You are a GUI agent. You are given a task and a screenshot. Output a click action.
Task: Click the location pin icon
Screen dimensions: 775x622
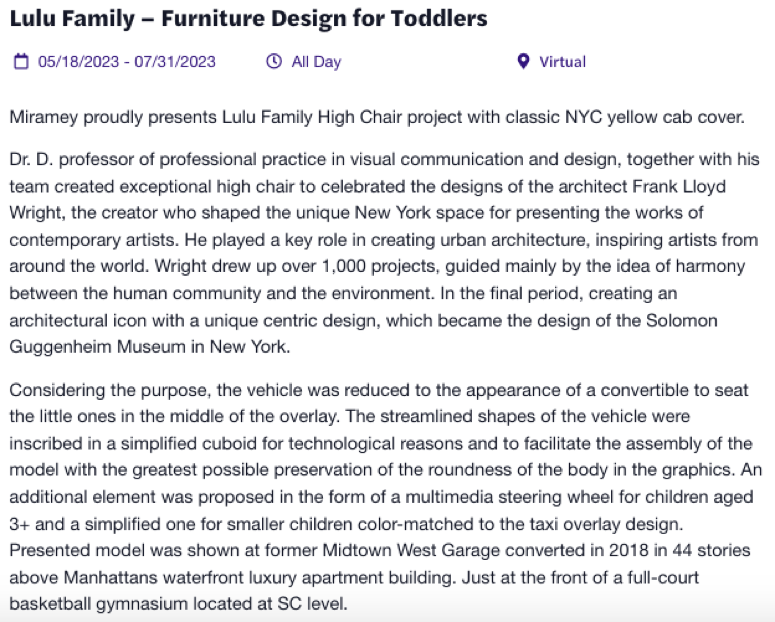(522, 62)
